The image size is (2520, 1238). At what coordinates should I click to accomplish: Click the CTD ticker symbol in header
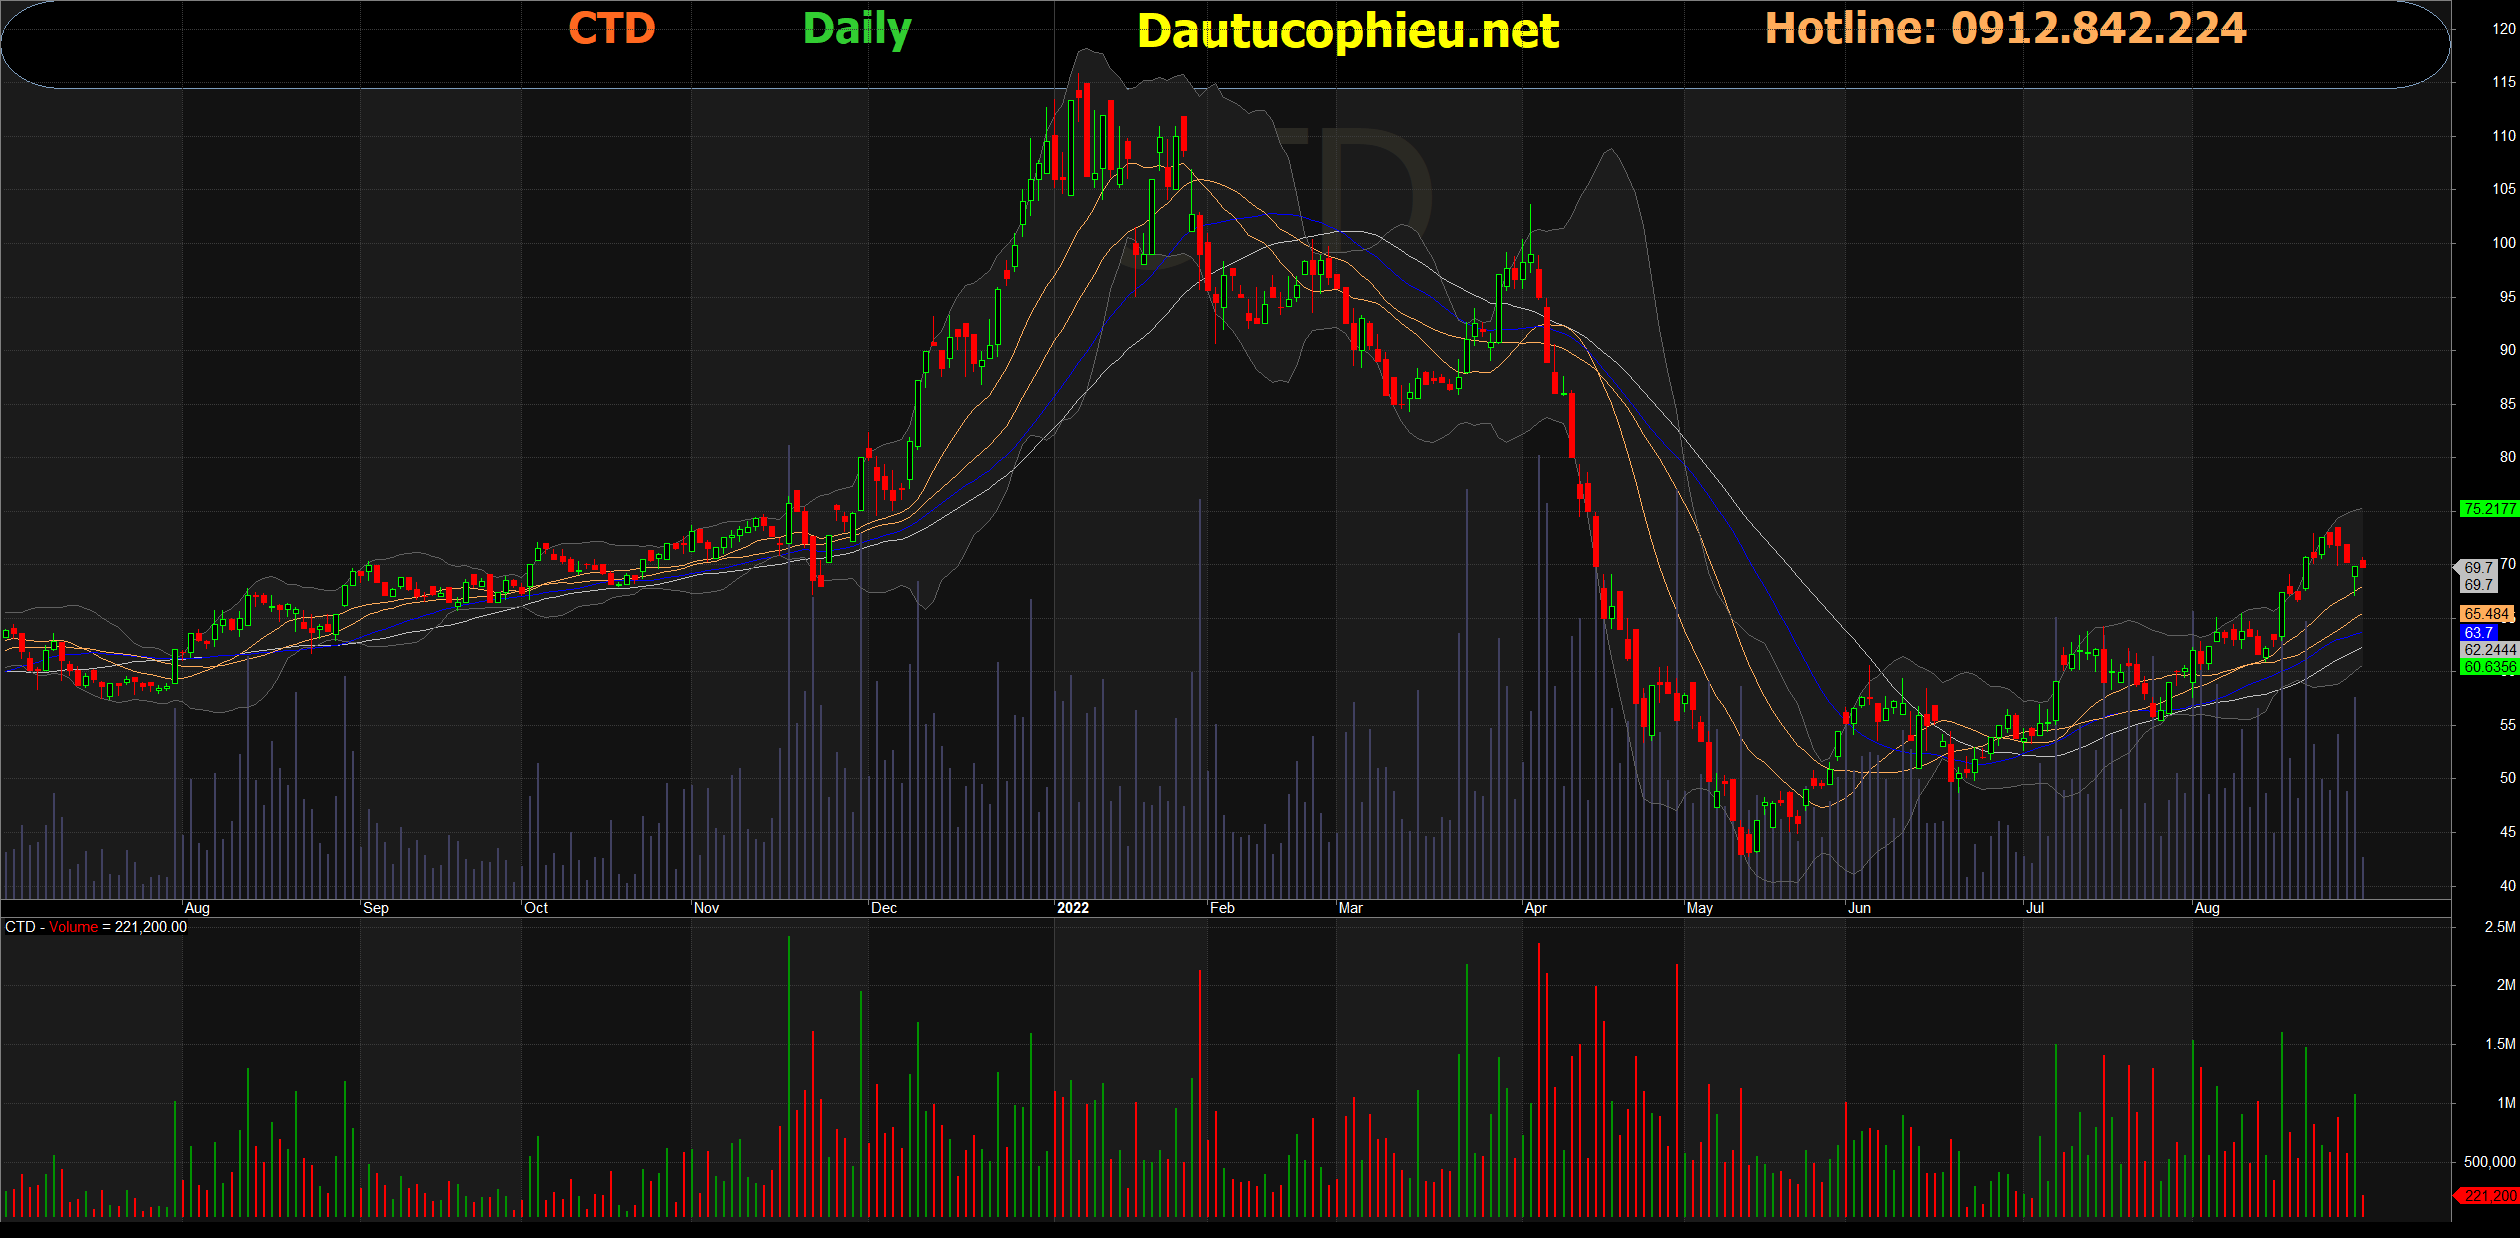(x=611, y=28)
